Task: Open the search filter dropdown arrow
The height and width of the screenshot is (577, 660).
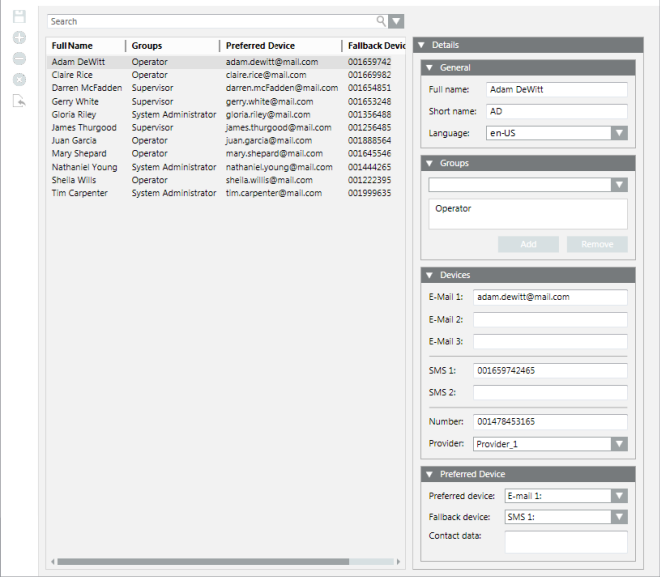Action: pyautogui.click(x=396, y=21)
